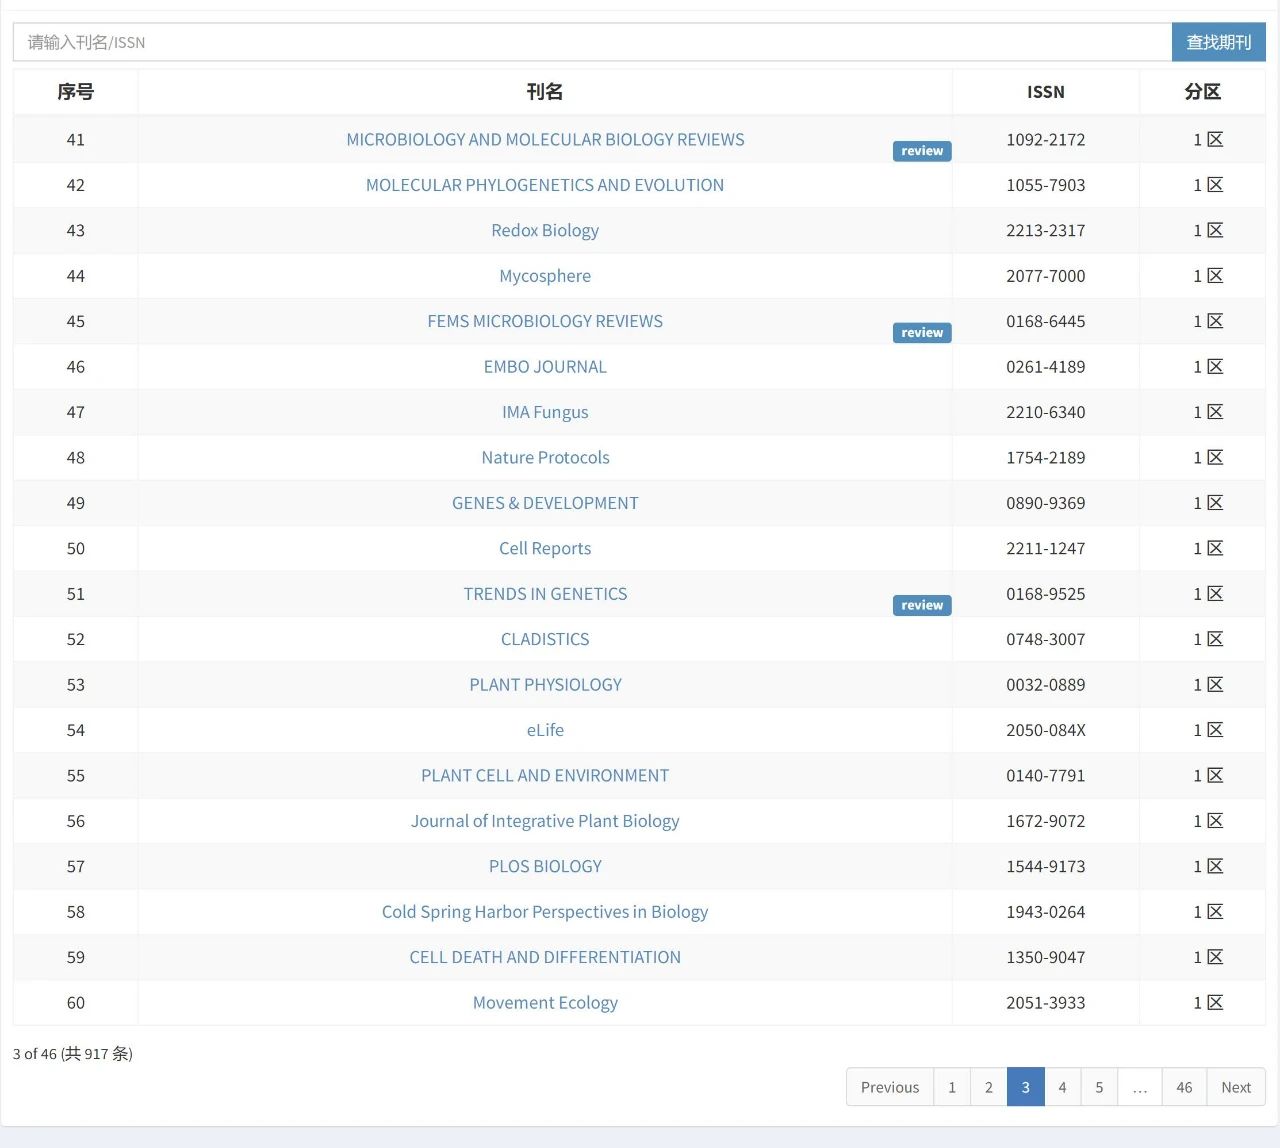
Task: Go to the Previous page
Action: 890,1087
